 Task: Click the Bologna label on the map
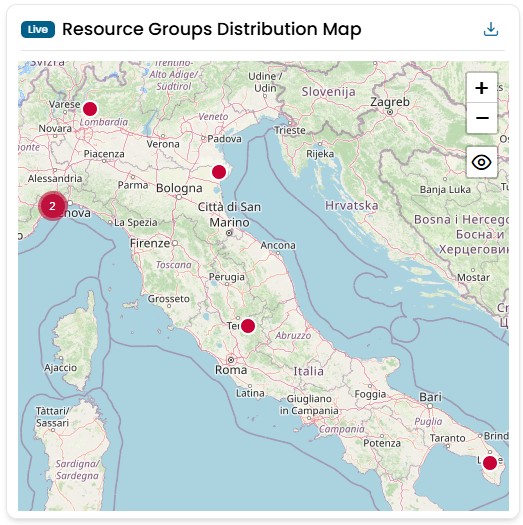click(x=179, y=188)
